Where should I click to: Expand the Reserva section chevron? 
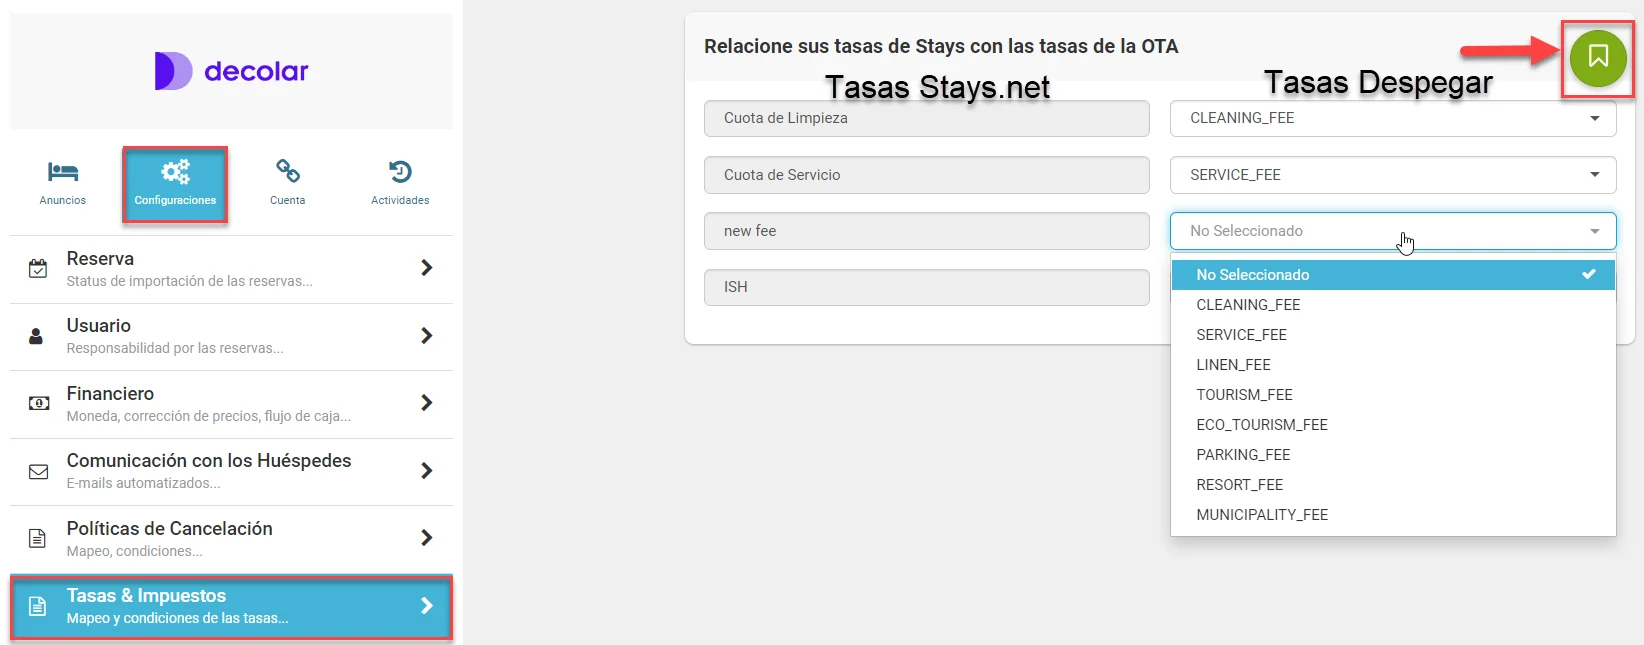tap(427, 268)
